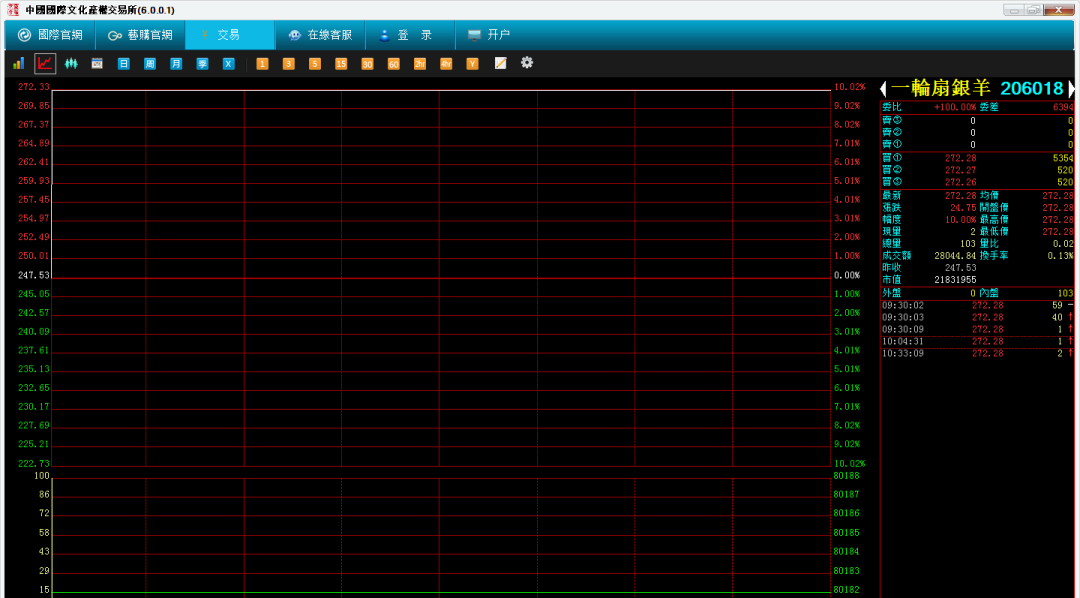Click the orange Y interval icon
The width and height of the screenshot is (1080, 598).
(x=472, y=64)
